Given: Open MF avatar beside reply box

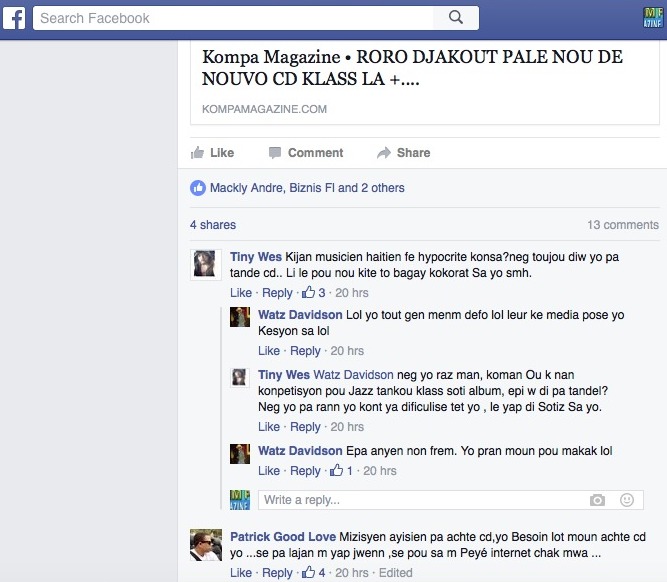Looking at the screenshot, I should (x=240, y=500).
